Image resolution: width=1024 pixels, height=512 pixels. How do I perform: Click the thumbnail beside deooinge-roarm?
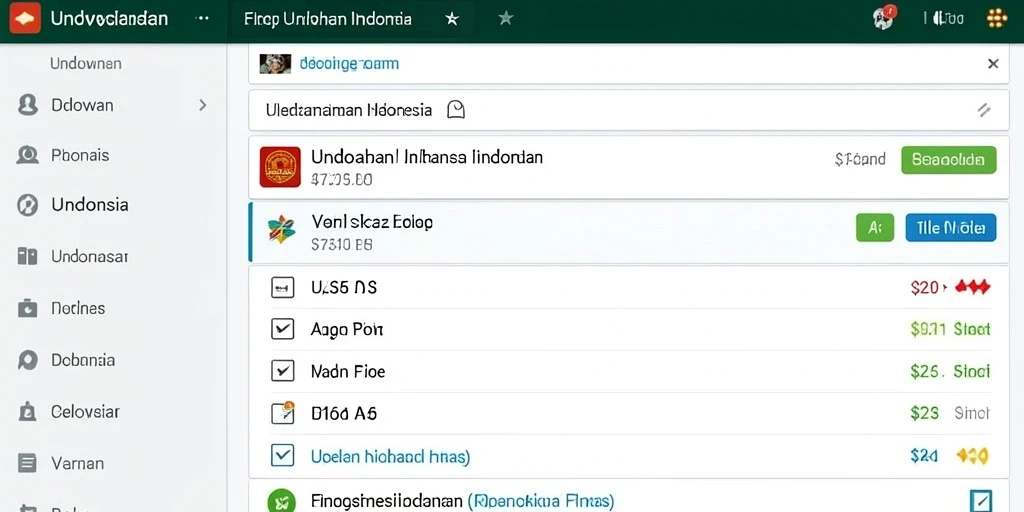(x=275, y=63)
